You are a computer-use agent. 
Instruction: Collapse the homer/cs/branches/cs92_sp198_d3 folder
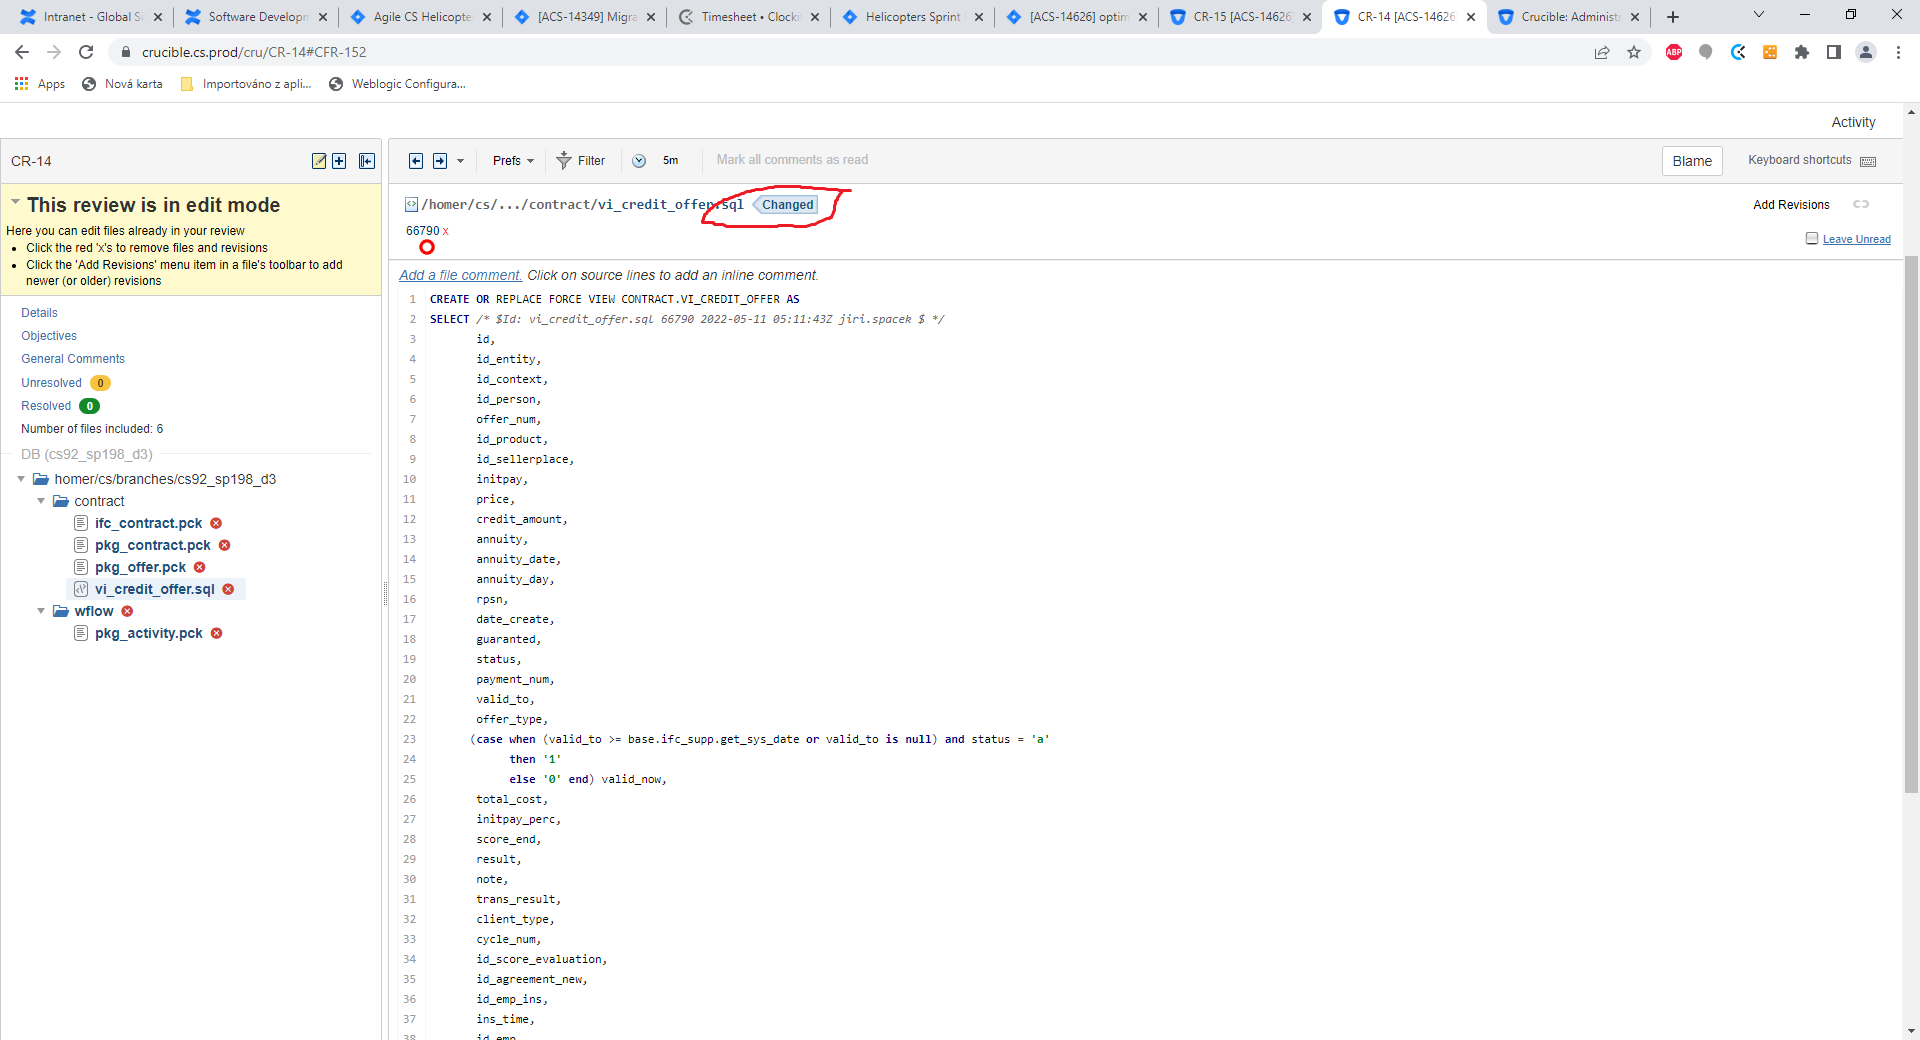click(21, 479)
